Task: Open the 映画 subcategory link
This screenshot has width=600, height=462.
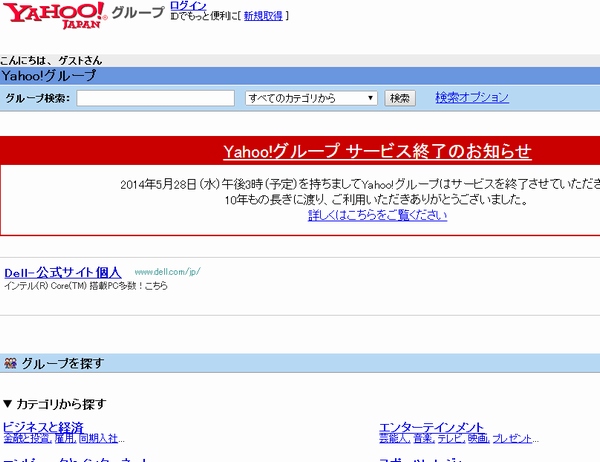Action: click(478, 438)
